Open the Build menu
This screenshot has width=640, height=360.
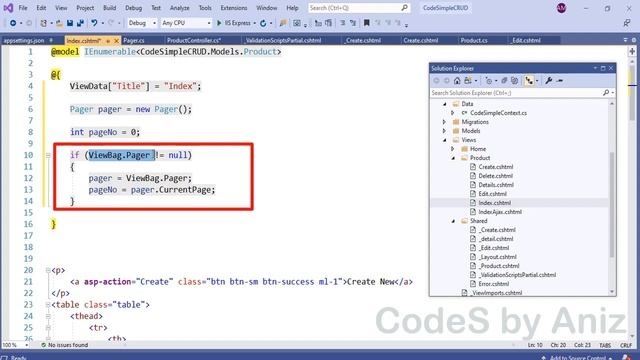point(109,8)
